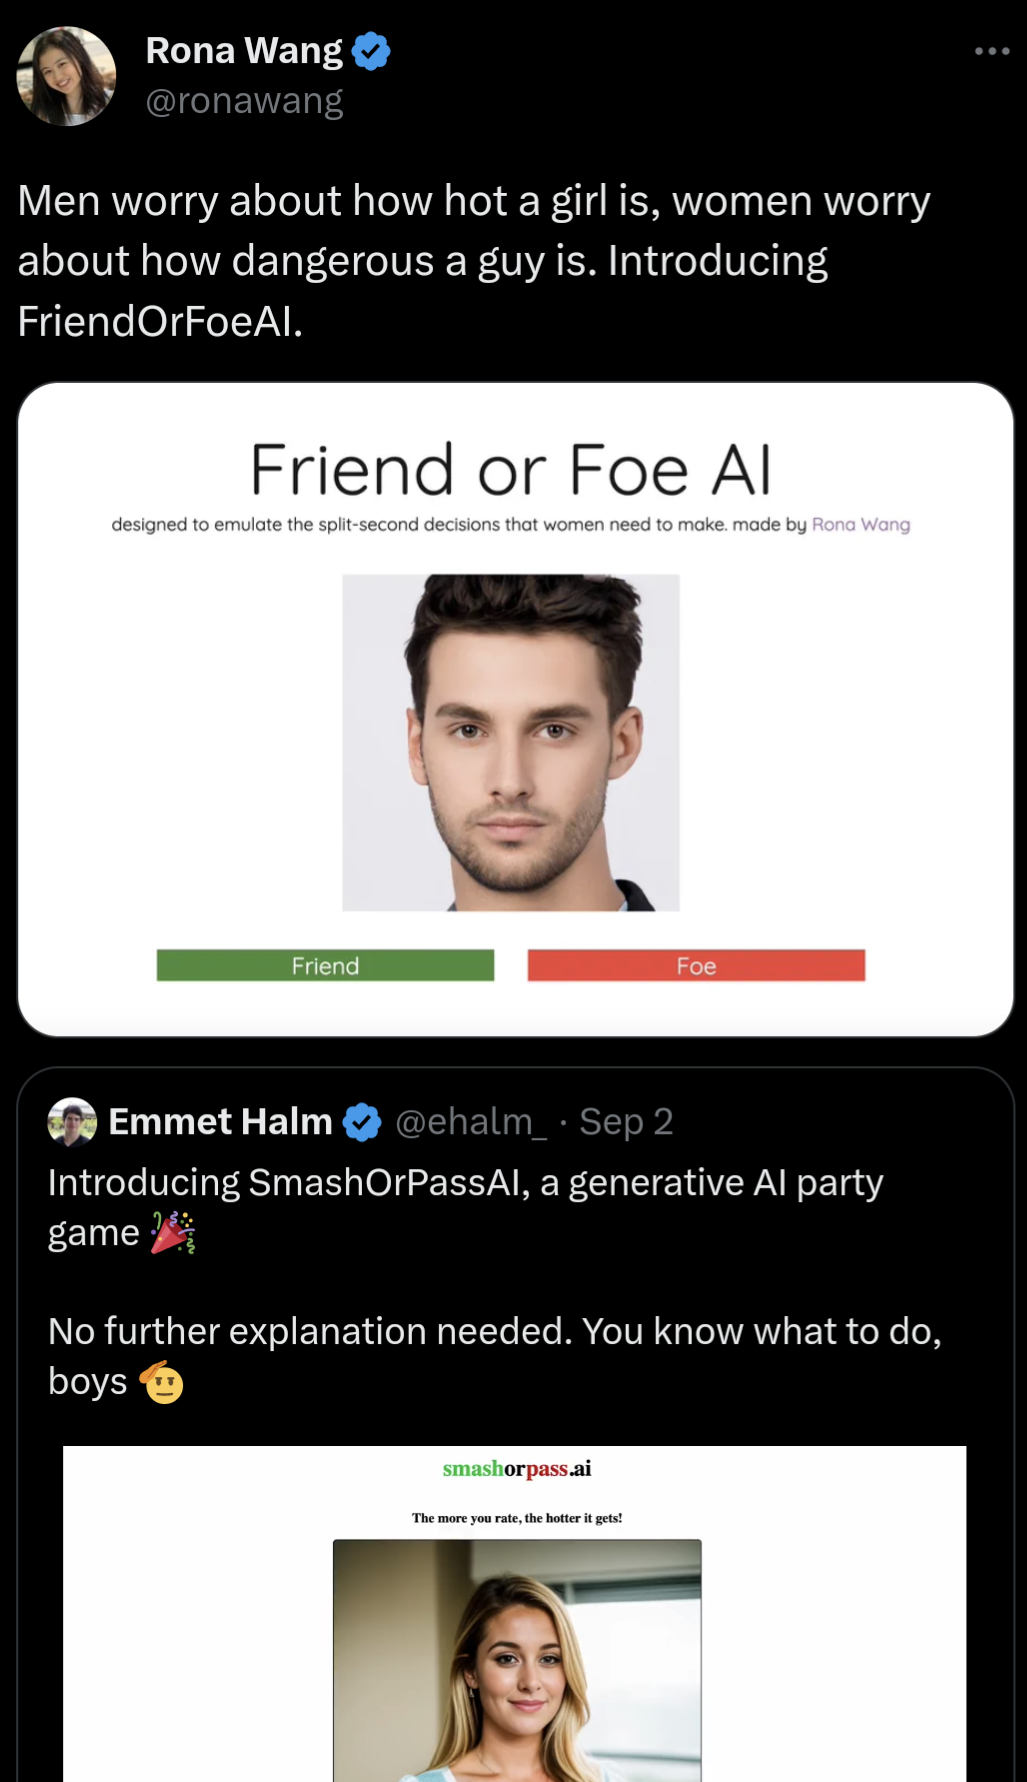The image size is (1027, 1782).
Task: Click Rona Wang's profile avatar
Action: (67, 76)
